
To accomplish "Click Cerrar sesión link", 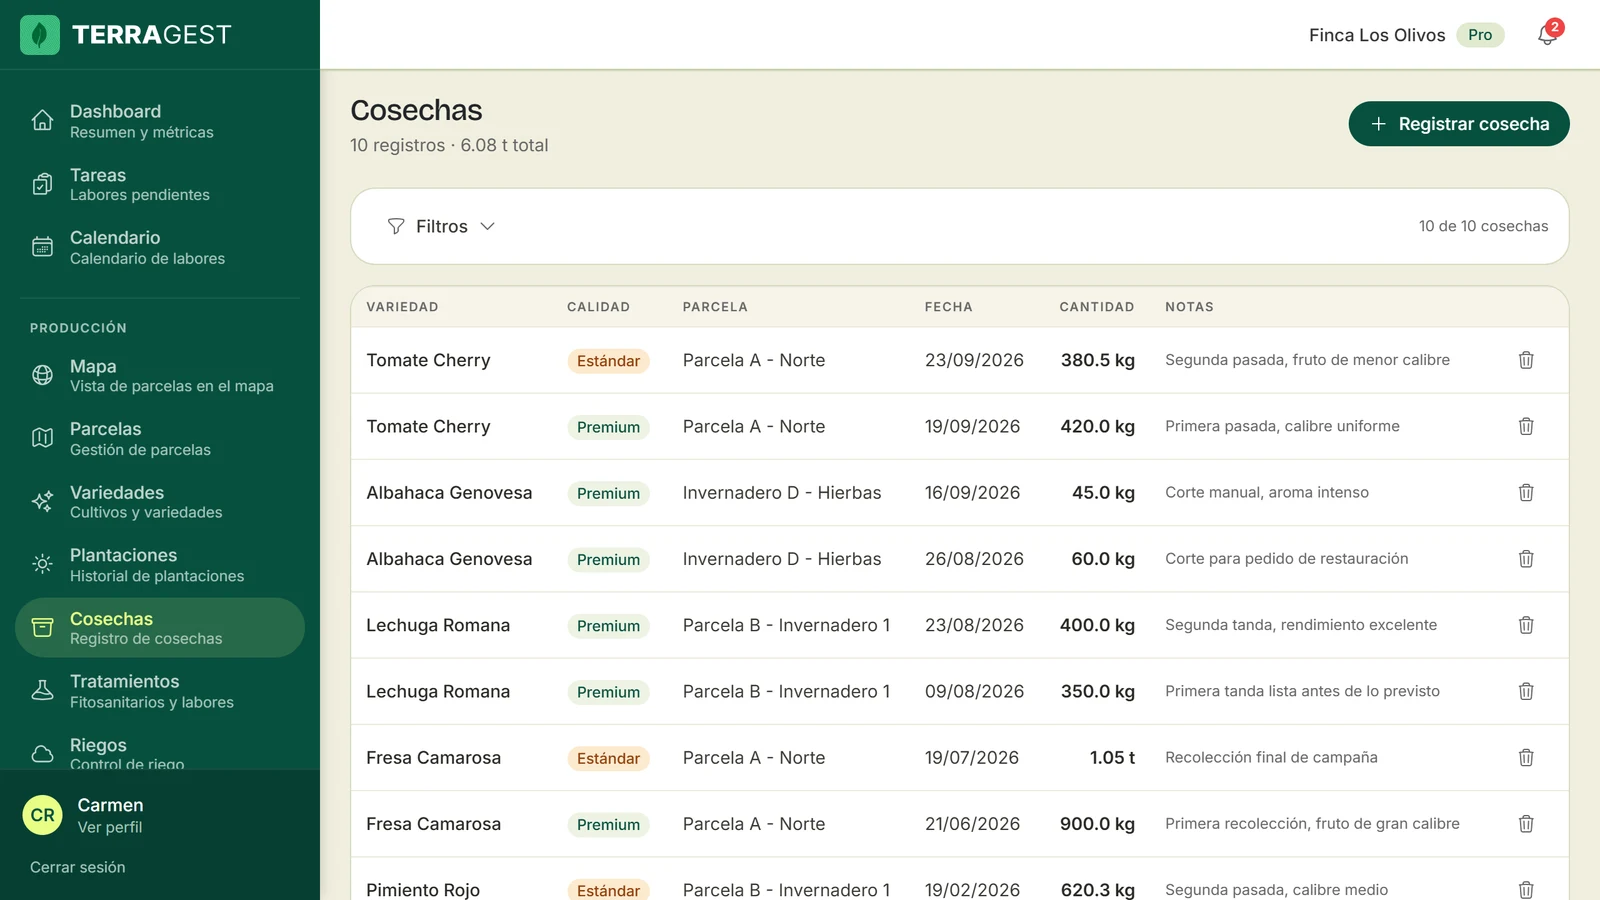I will pyautogui.click(x=78, y=867).
